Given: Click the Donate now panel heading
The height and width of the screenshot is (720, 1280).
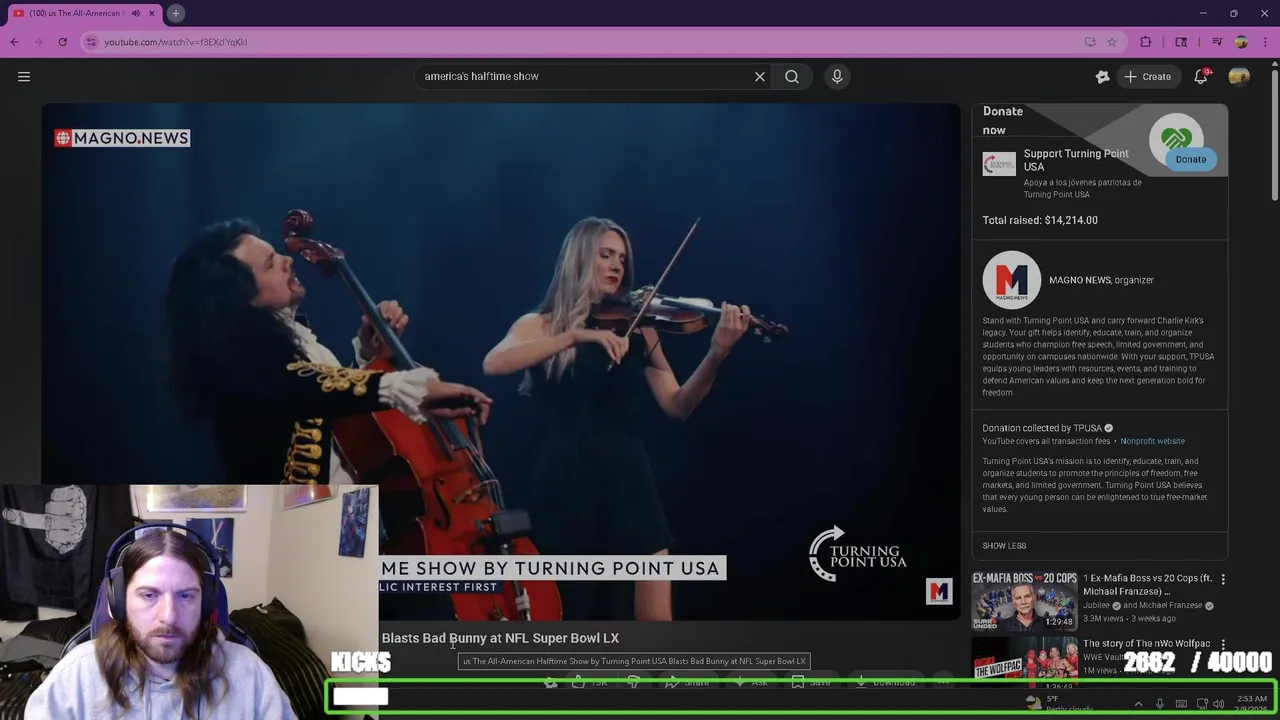Looking at the screenshot, I should 1002,120.
